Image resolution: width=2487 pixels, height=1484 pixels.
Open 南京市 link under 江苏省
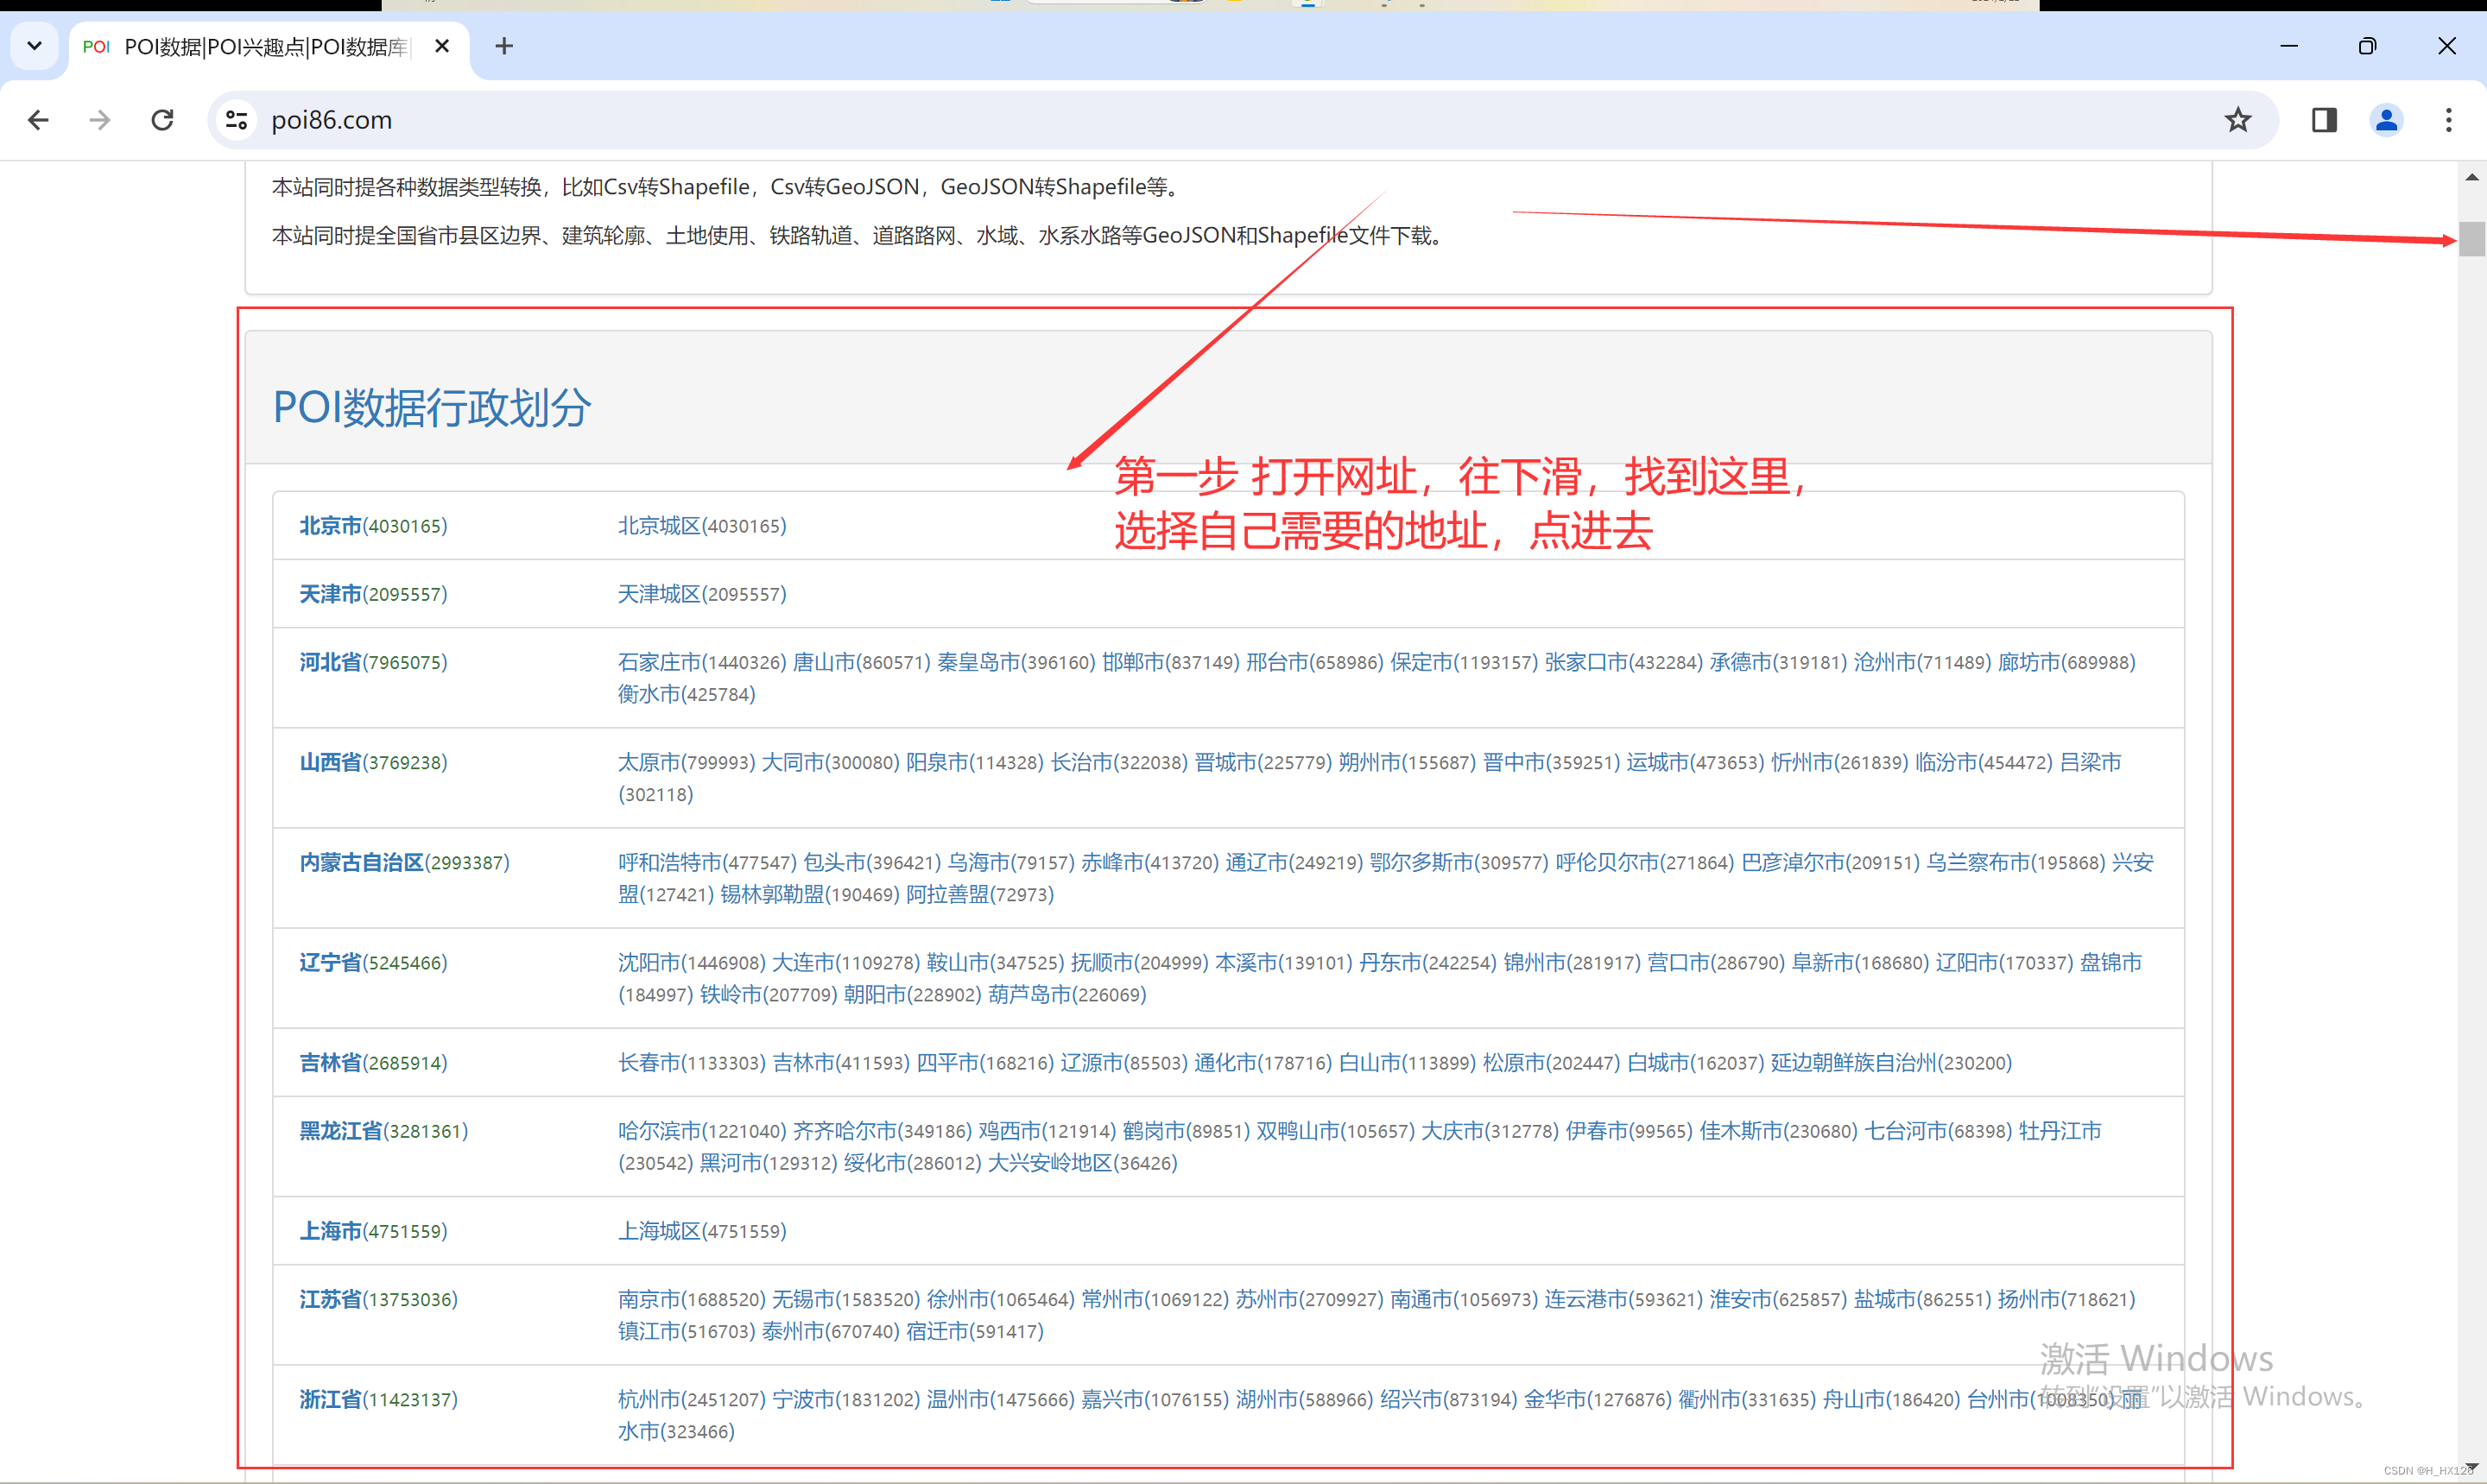click(x=649, y=1299)
